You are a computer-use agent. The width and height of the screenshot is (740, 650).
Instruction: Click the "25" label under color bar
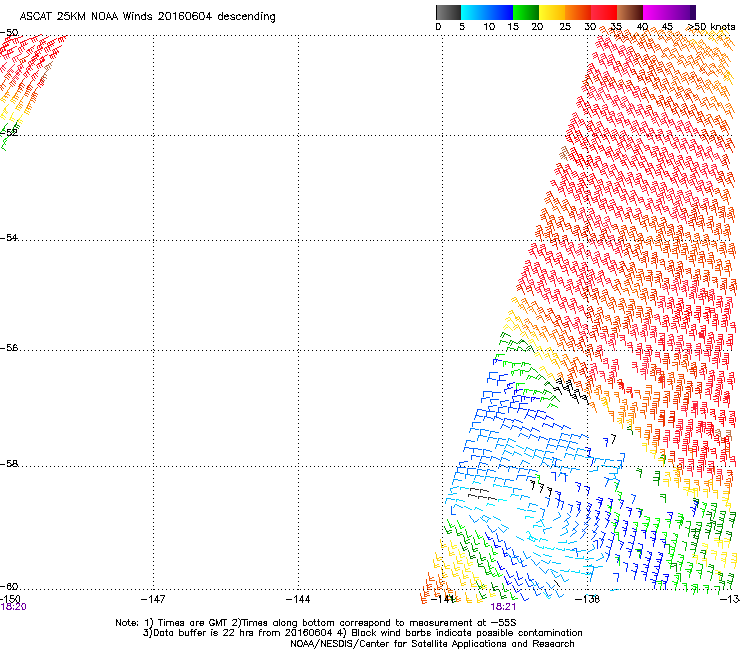click(x=565, y=27)
